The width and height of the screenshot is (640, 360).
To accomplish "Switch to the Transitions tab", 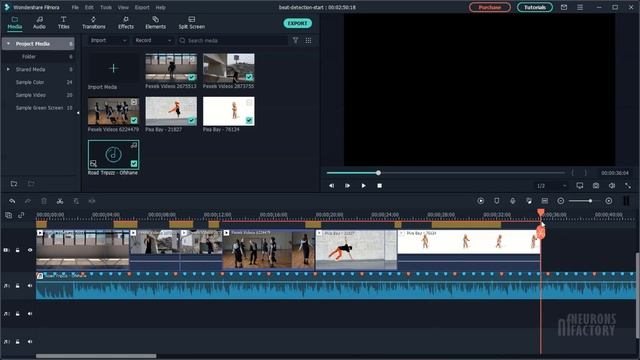I will 93,23.
